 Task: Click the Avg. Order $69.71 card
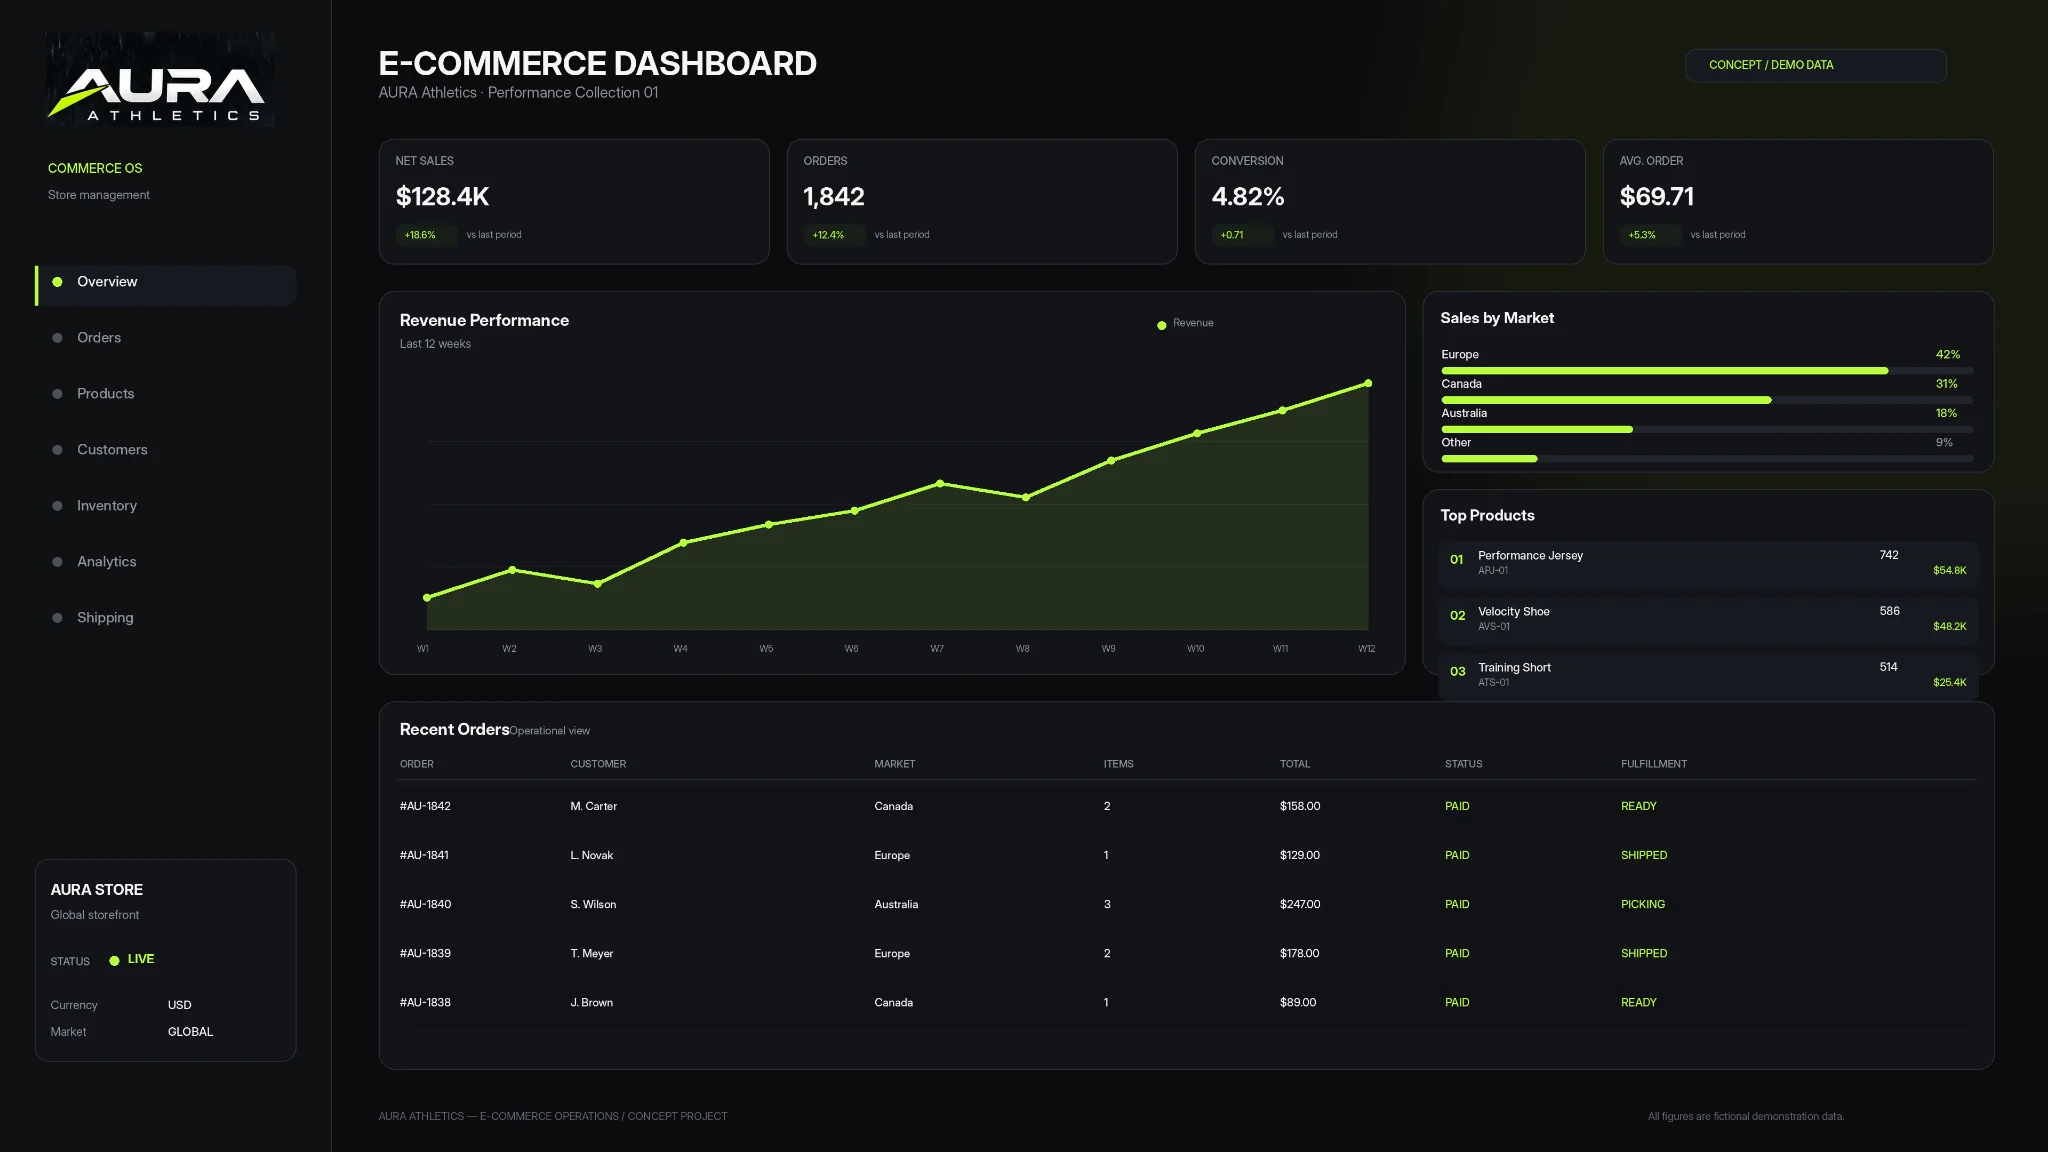pos(1798,202)
